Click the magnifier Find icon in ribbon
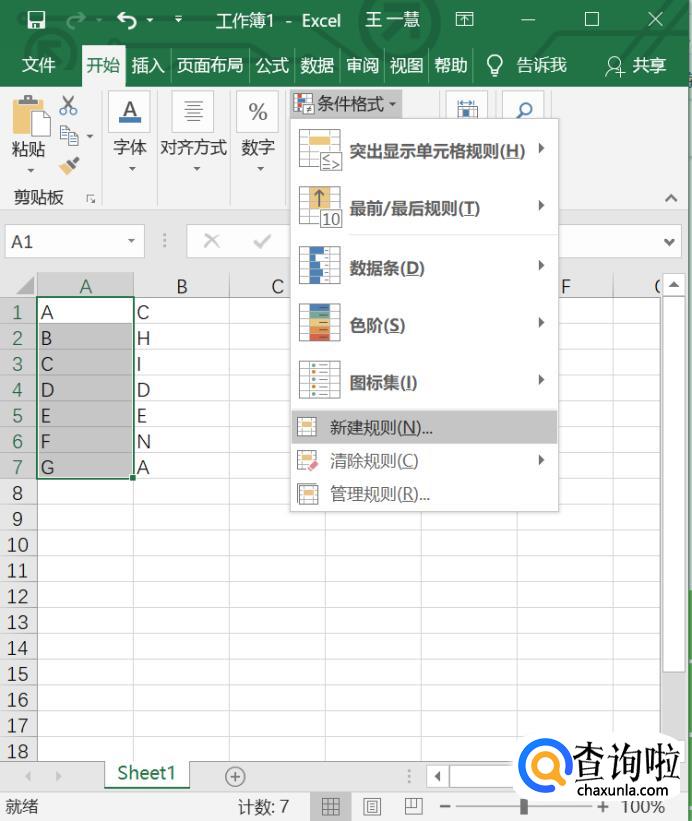Image resolution: width=692 pixels, height=821 pixels. pyautogui.click(x=523, y=109)
